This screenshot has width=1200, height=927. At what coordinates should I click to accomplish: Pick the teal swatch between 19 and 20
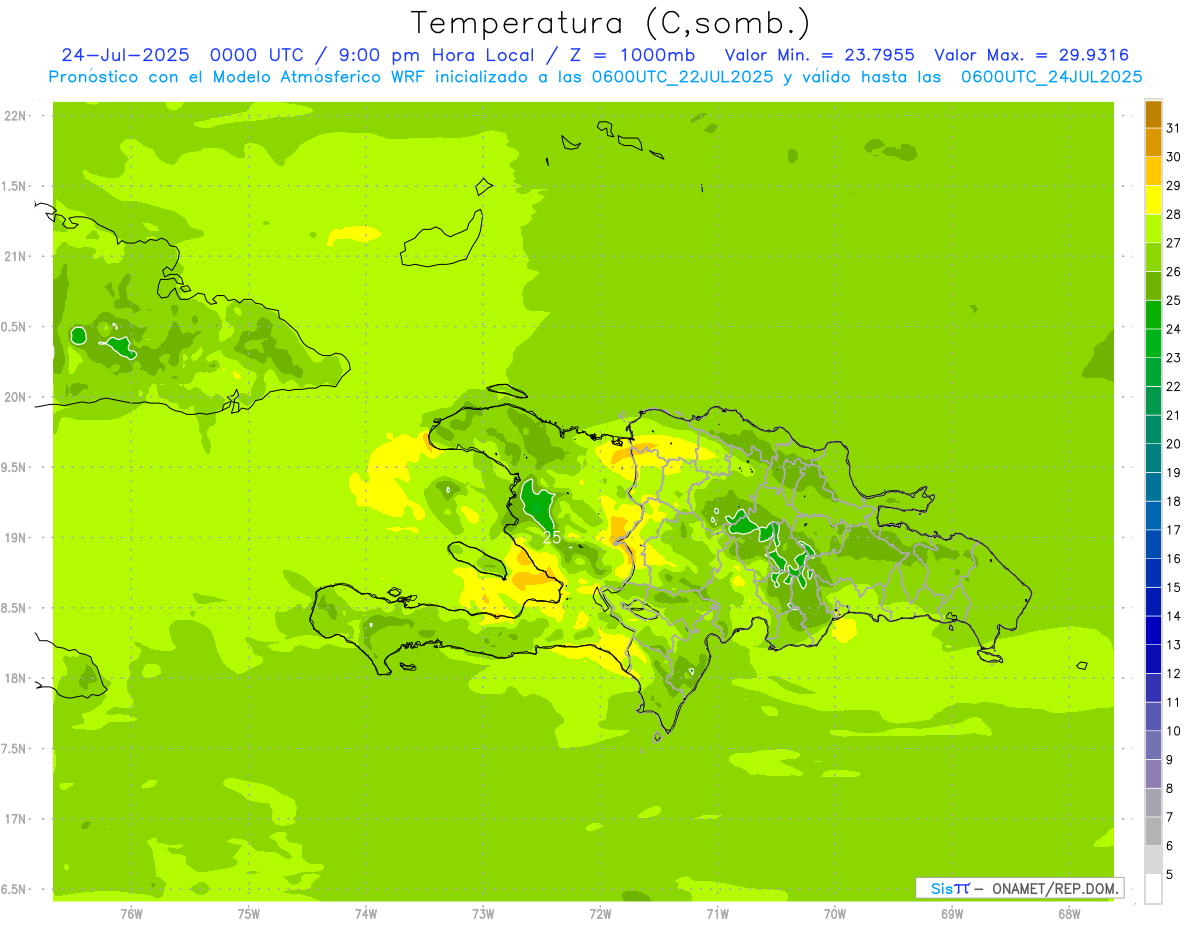click(x=1153, y=458)
